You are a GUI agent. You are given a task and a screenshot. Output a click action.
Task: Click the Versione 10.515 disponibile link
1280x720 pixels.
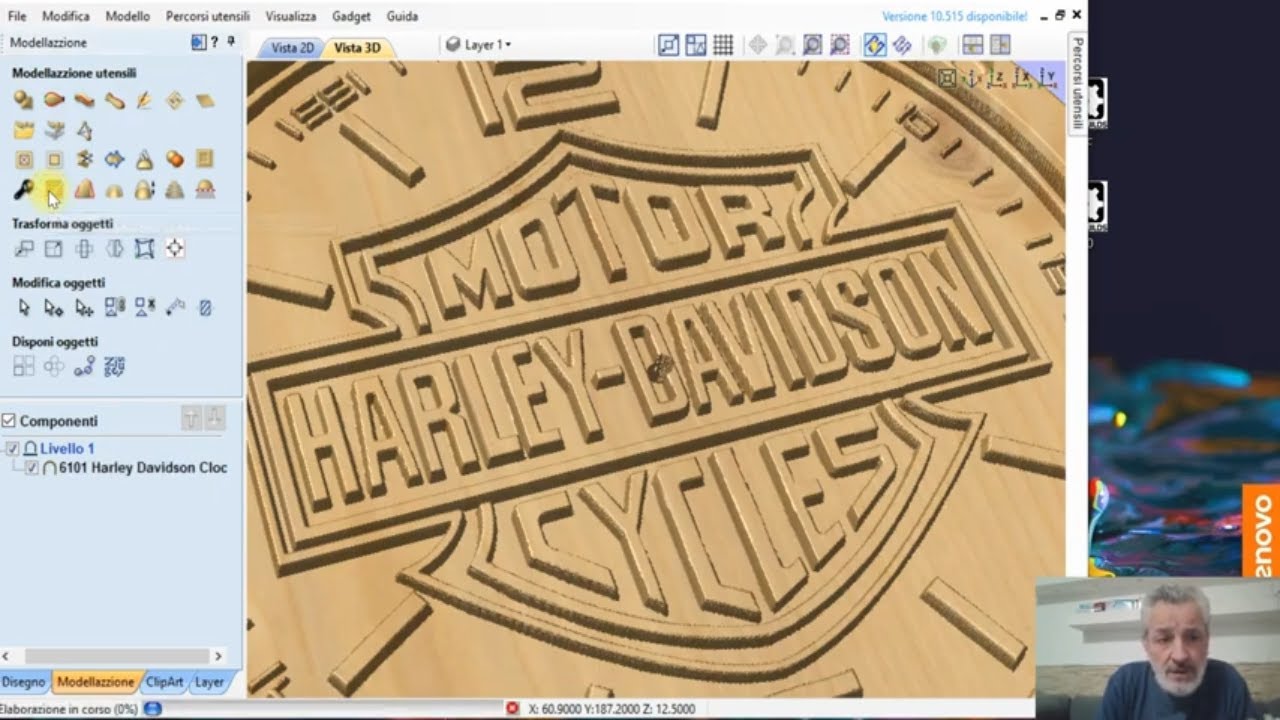tap(954, 16)
